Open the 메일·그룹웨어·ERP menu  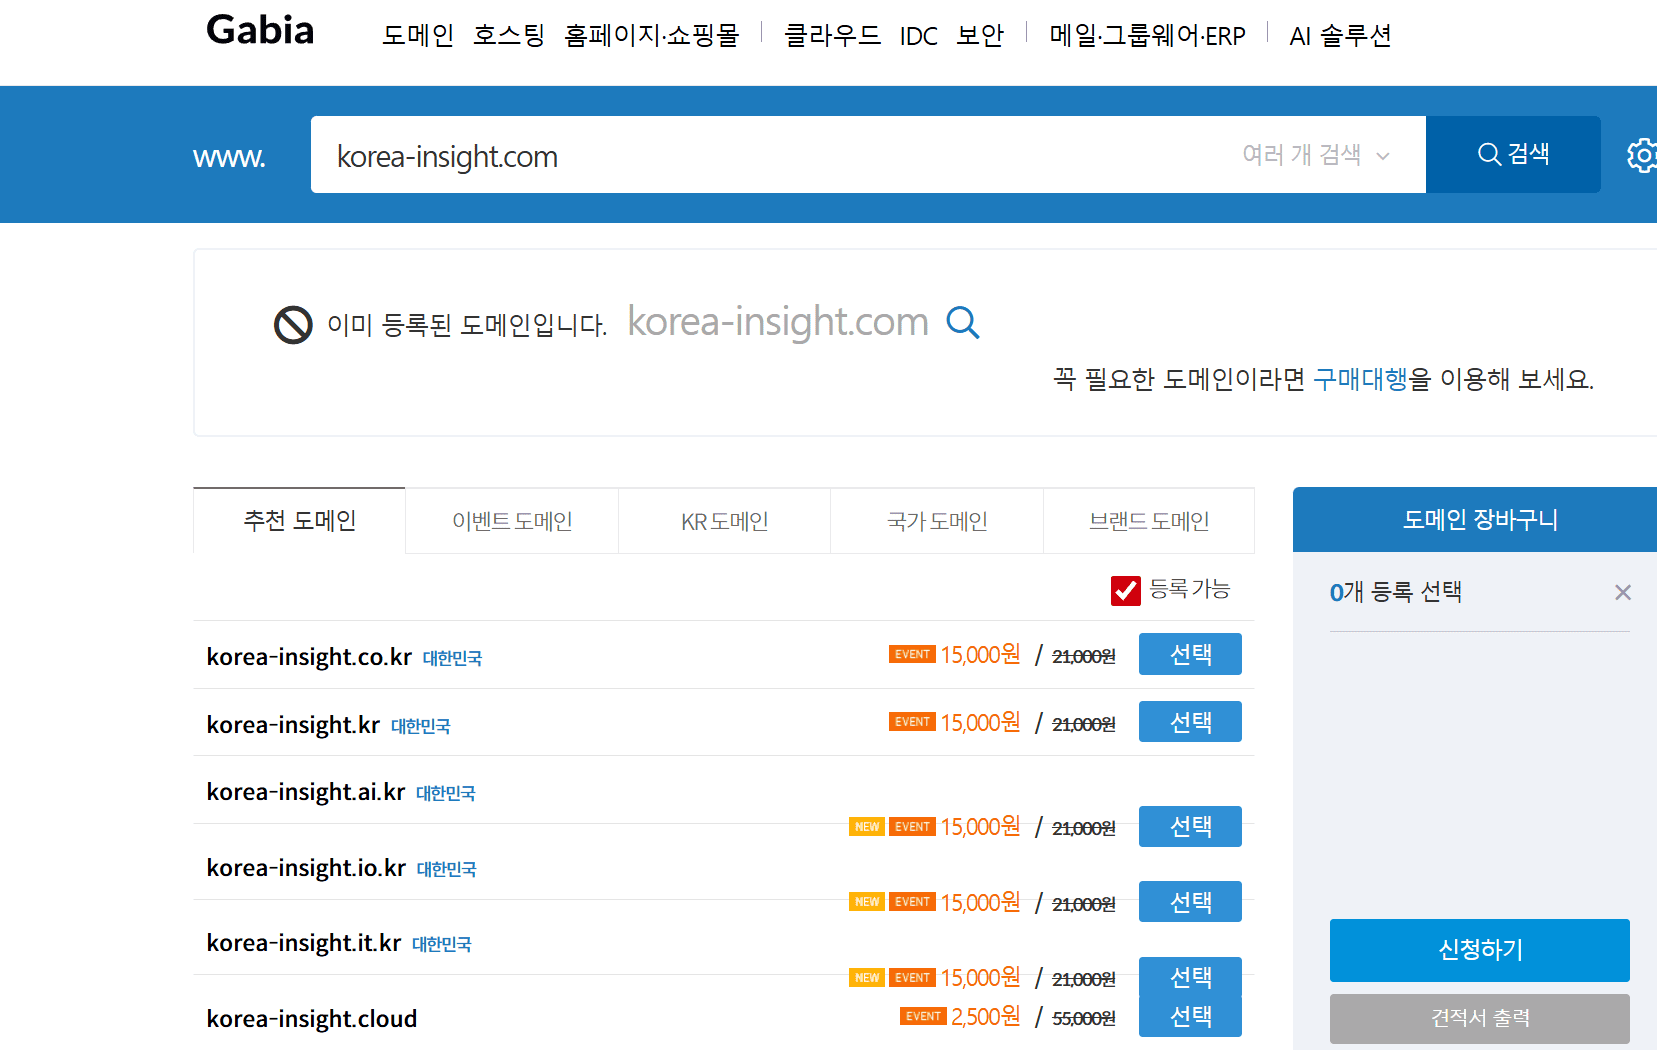(1147, 35)
